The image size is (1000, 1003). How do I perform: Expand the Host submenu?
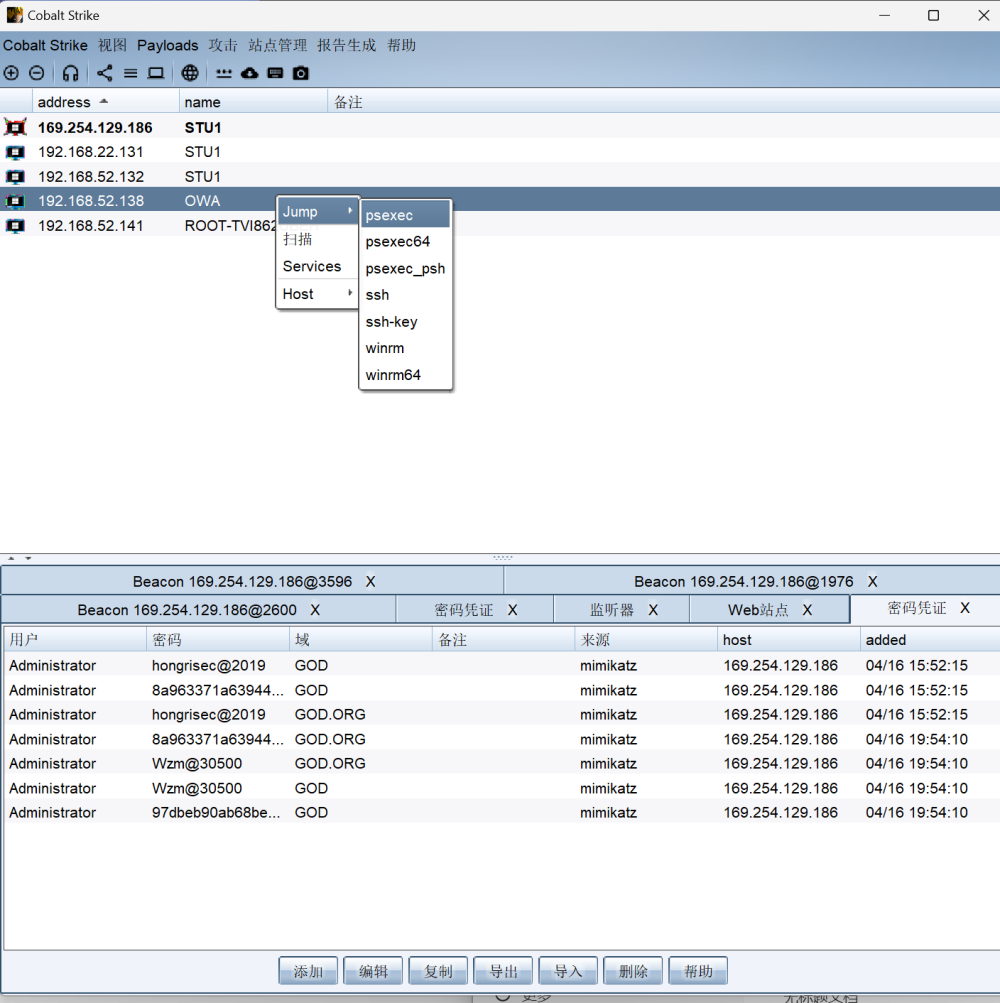click(x=316, y=294)
